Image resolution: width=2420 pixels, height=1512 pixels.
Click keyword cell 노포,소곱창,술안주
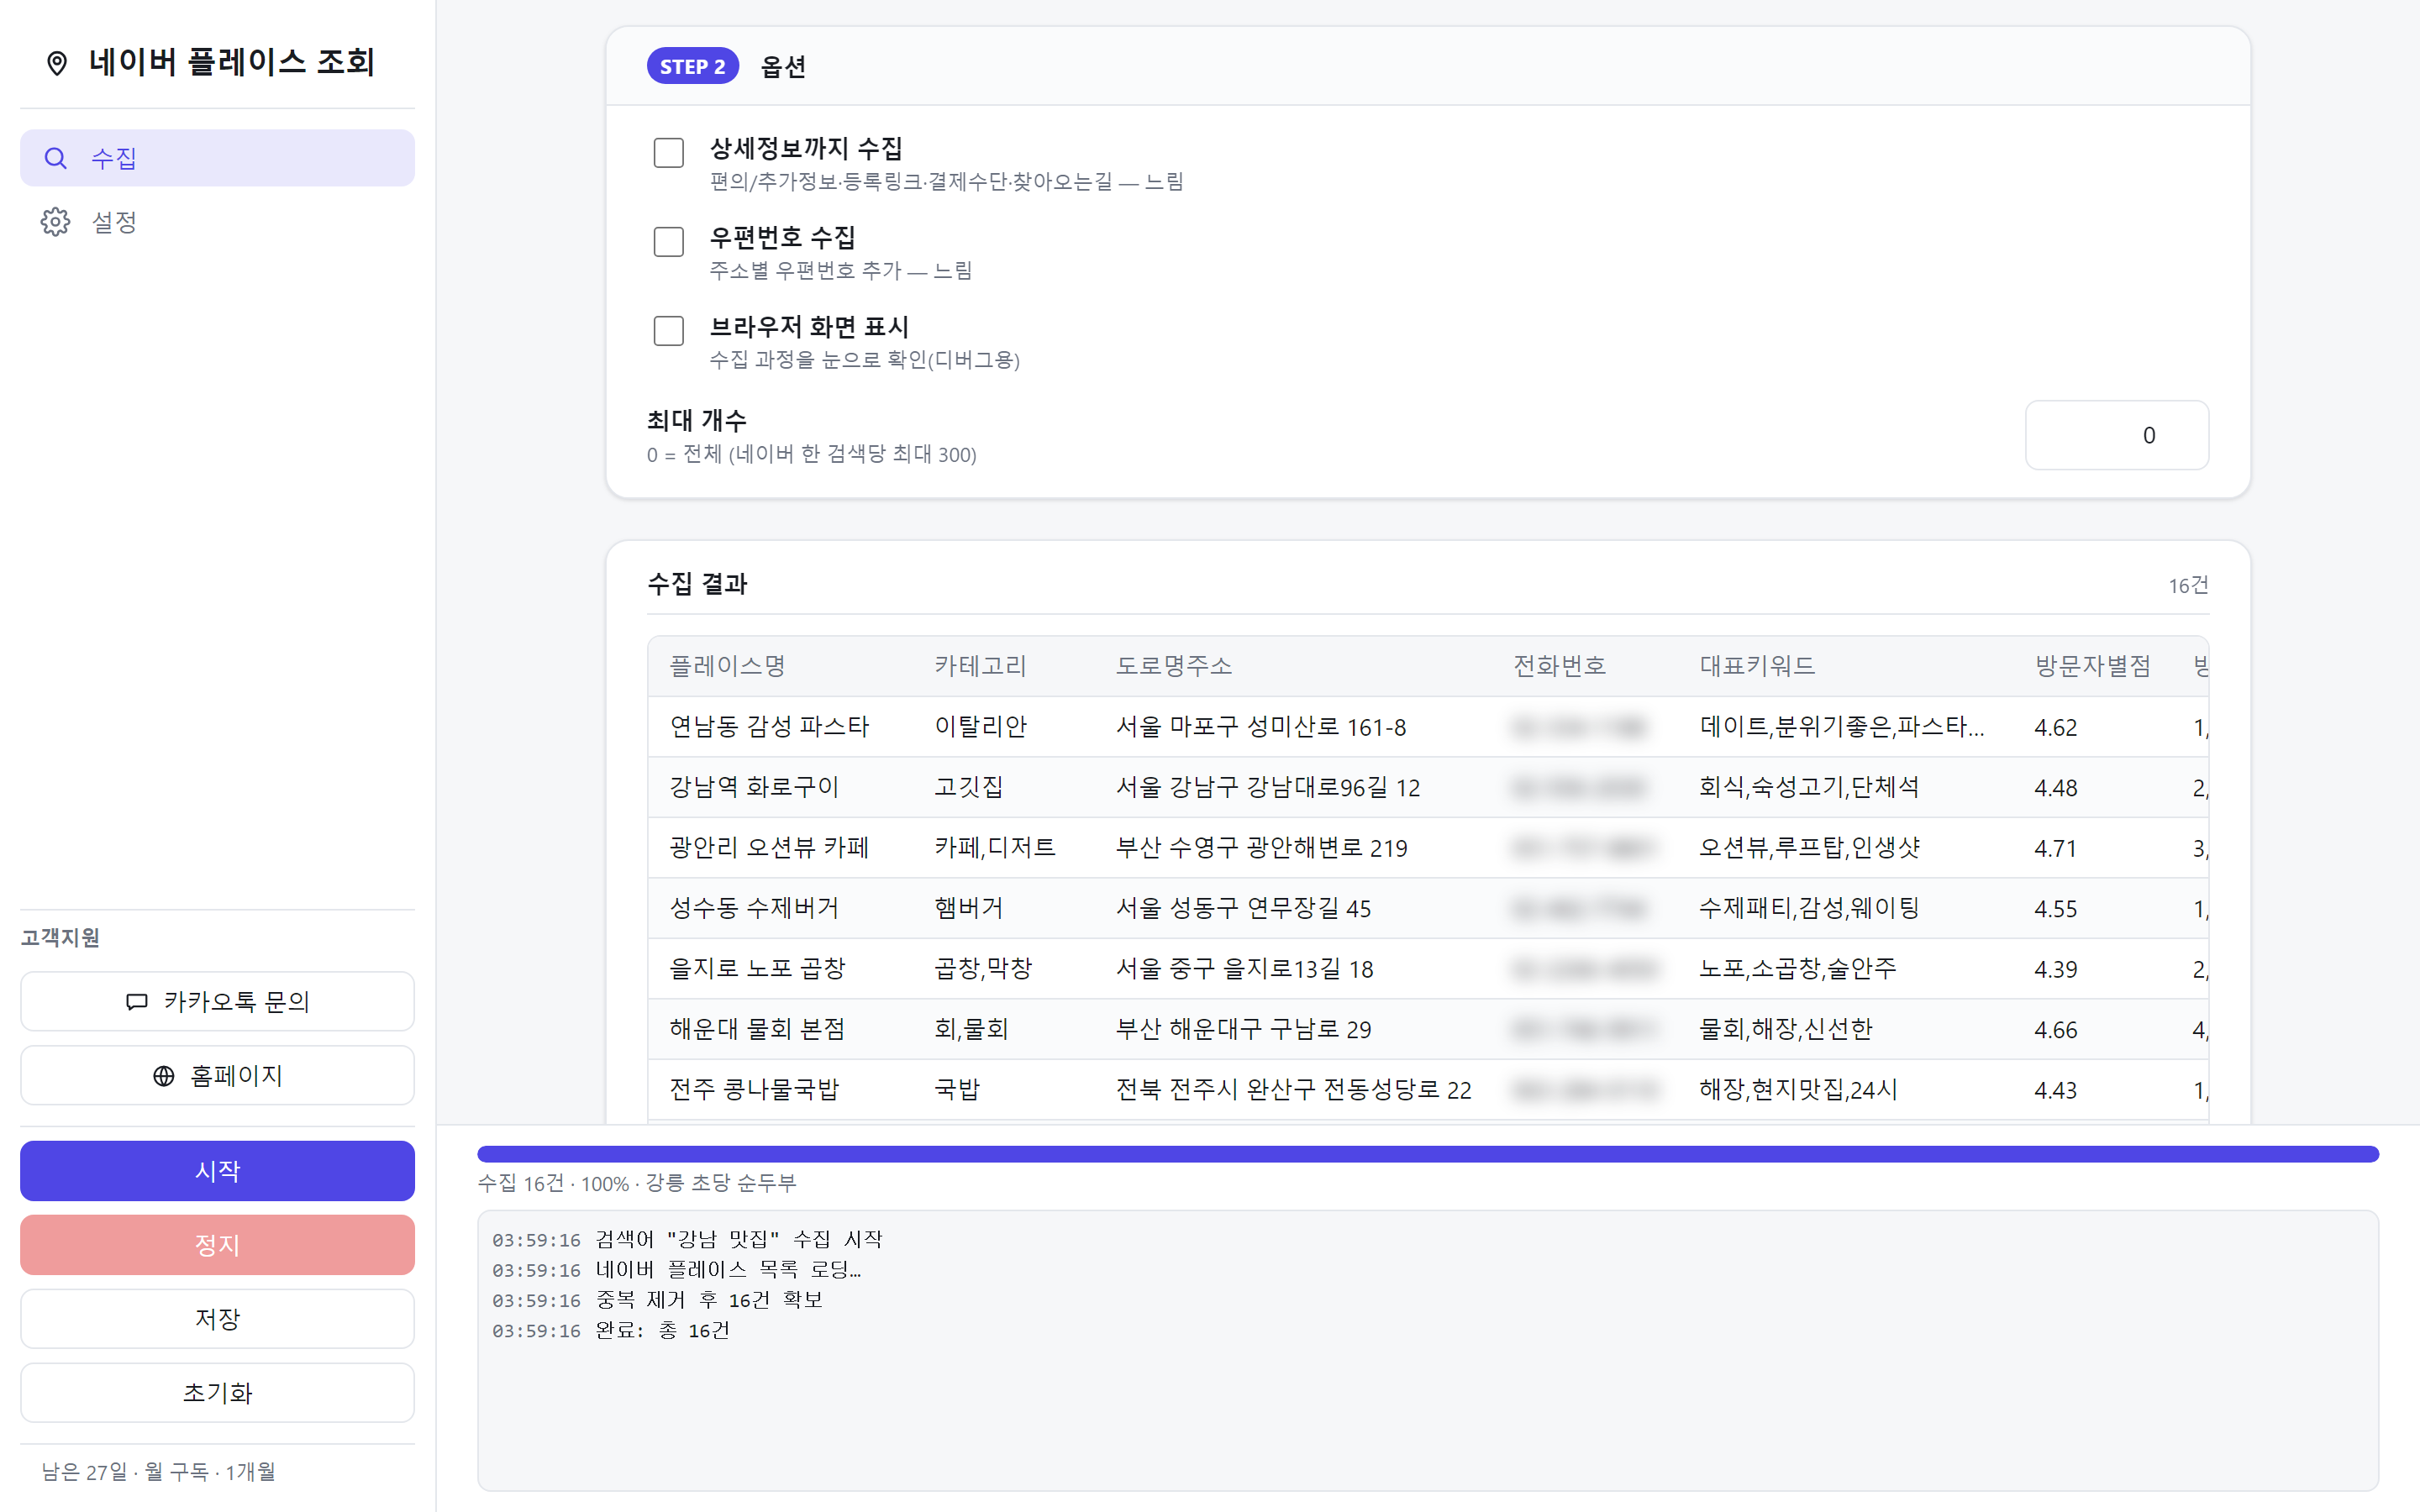pos(1798,969)
